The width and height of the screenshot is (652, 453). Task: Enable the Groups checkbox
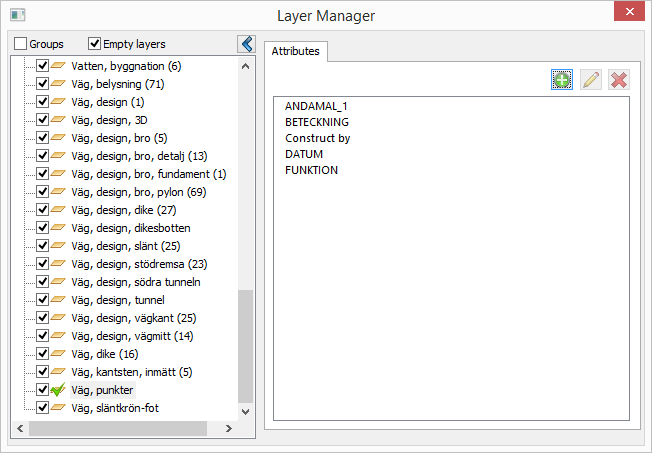21,44
